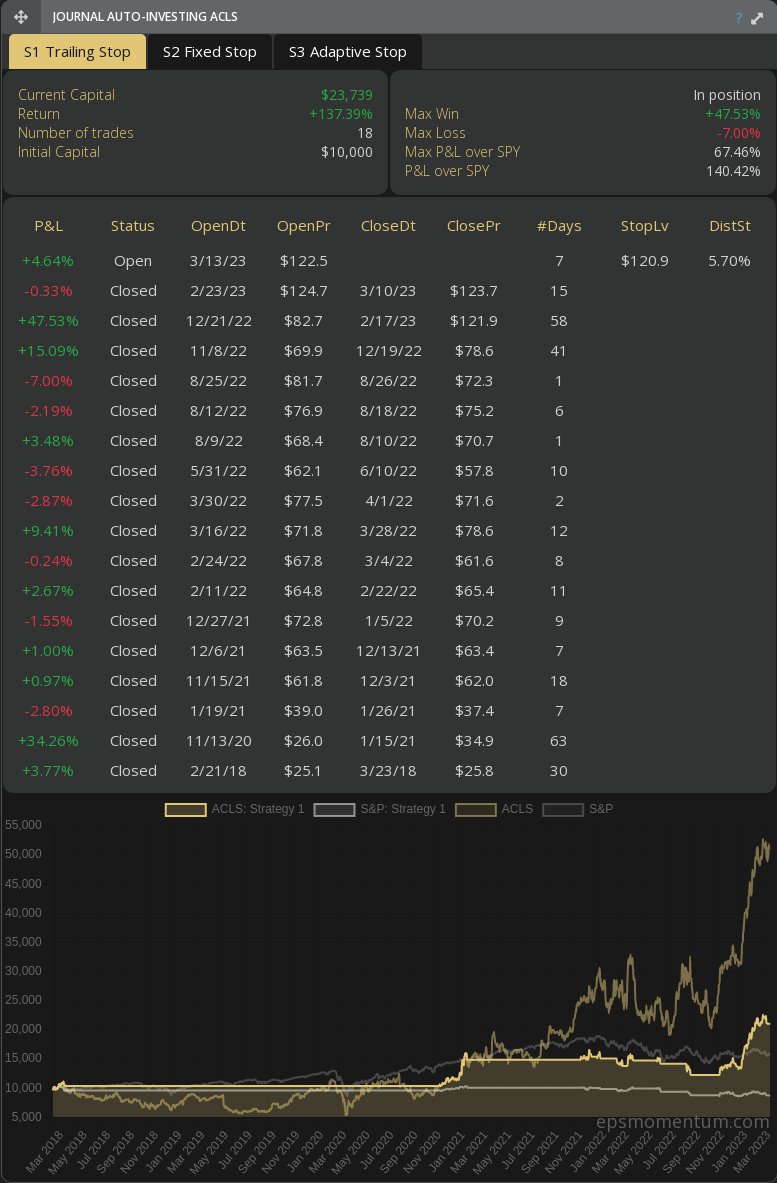Click the In position label
The height and width of the screenshot is (1183, 777).
(x=727, y=95)
